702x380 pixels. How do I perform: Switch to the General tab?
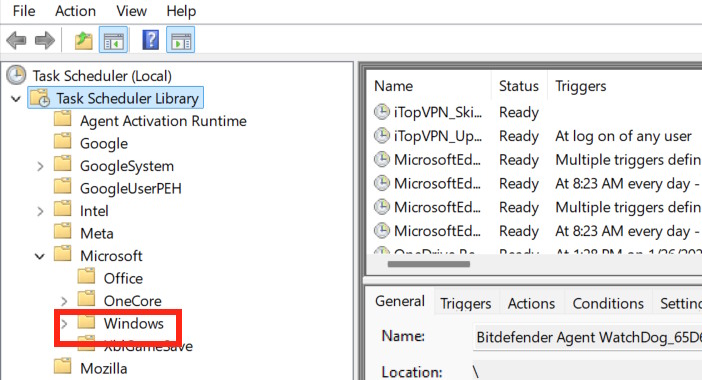click(x=400, y=301)
